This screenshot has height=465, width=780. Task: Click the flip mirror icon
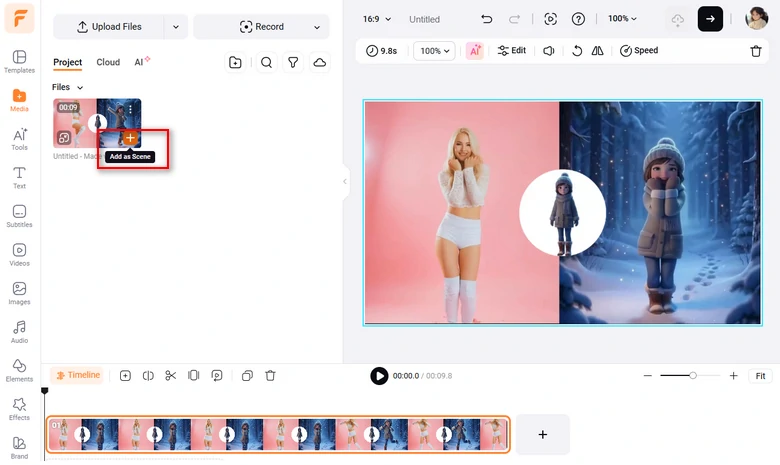(x=597, y=51)
